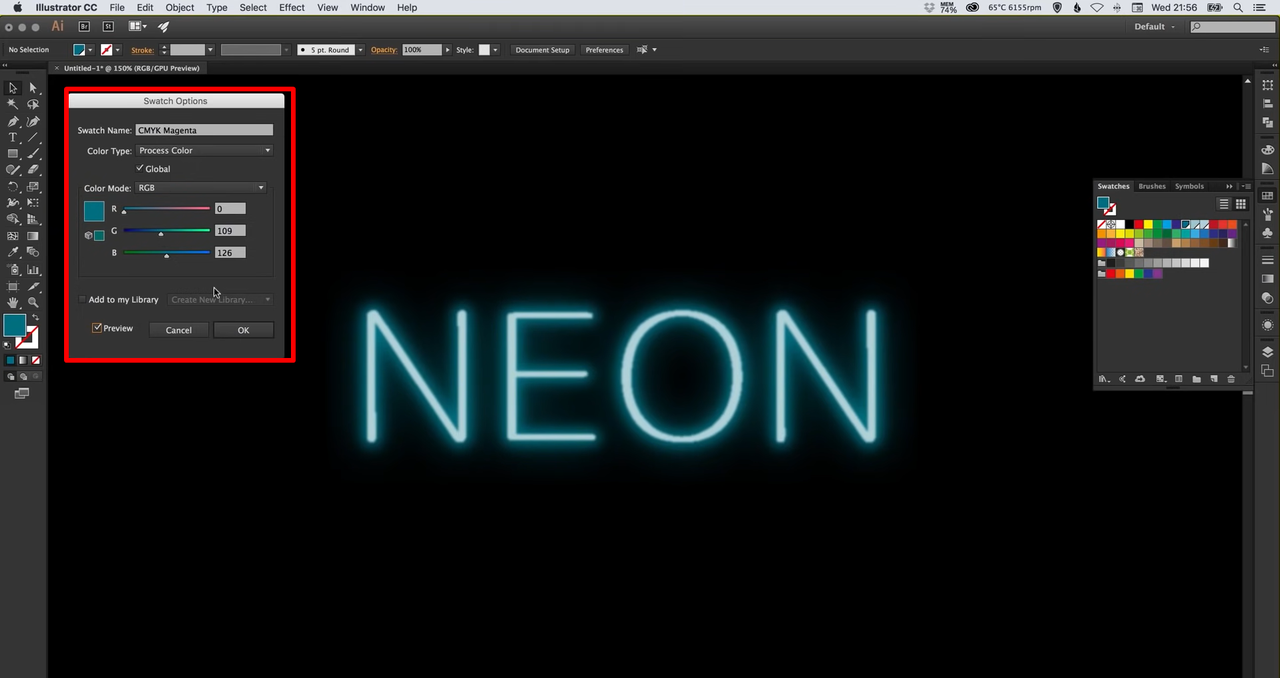Click the orange Opacity link
1280x678 pixels.
[x=384, y=50]
